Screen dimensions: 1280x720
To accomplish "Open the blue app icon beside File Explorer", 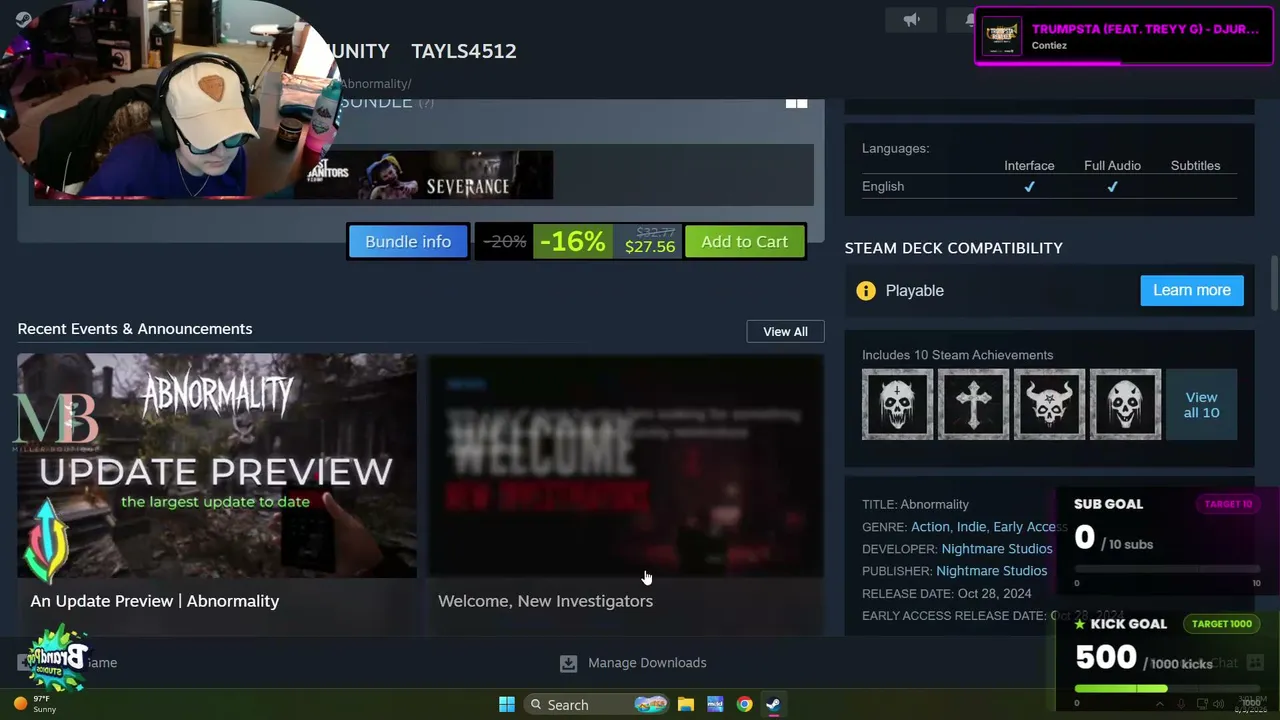I will coord(715,704).
